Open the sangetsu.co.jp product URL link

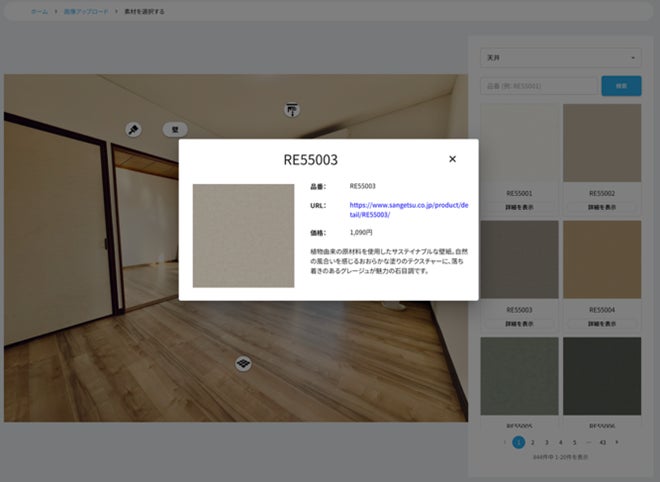(409, 210)
